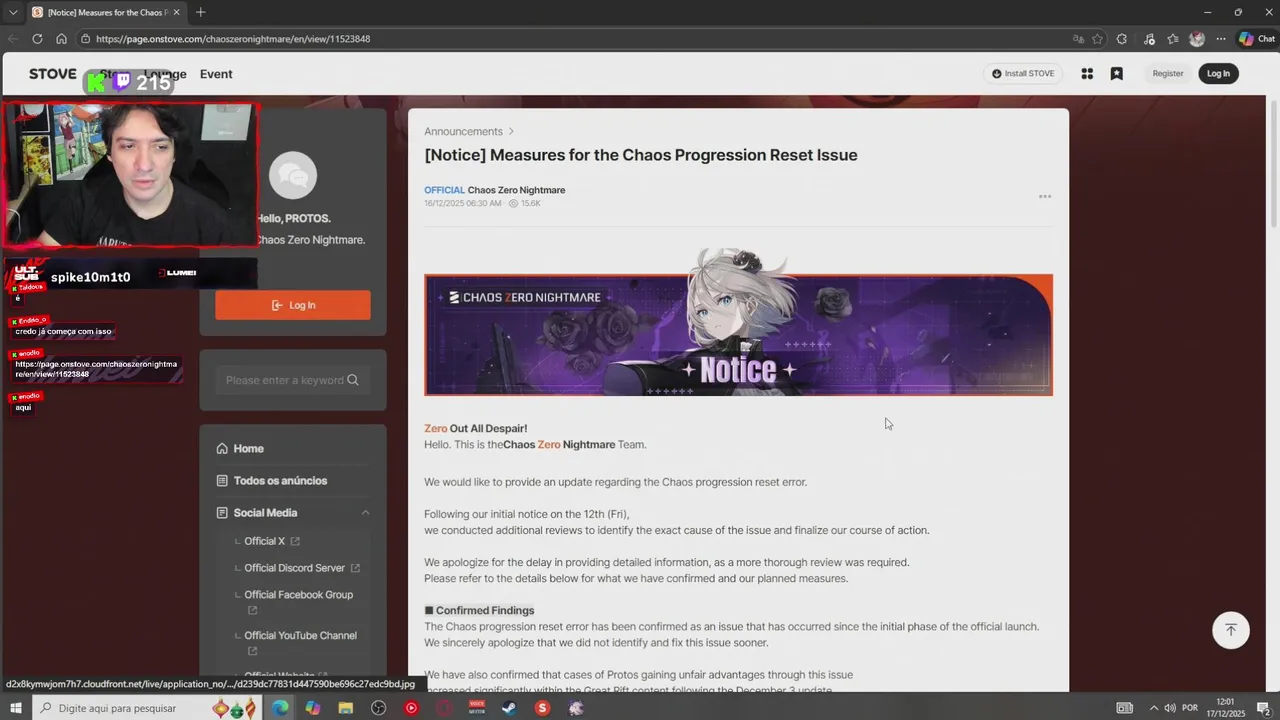Click the Chaos Zero Nightmare official author name
Screen dimensions: 1280x720
pos(516,190)
